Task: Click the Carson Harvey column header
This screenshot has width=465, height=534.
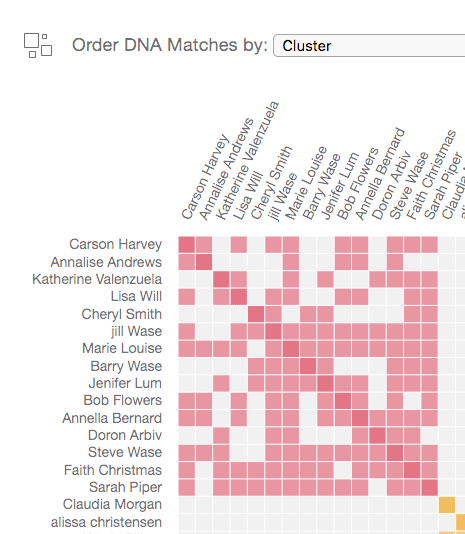Action: (x=204, y=177)
